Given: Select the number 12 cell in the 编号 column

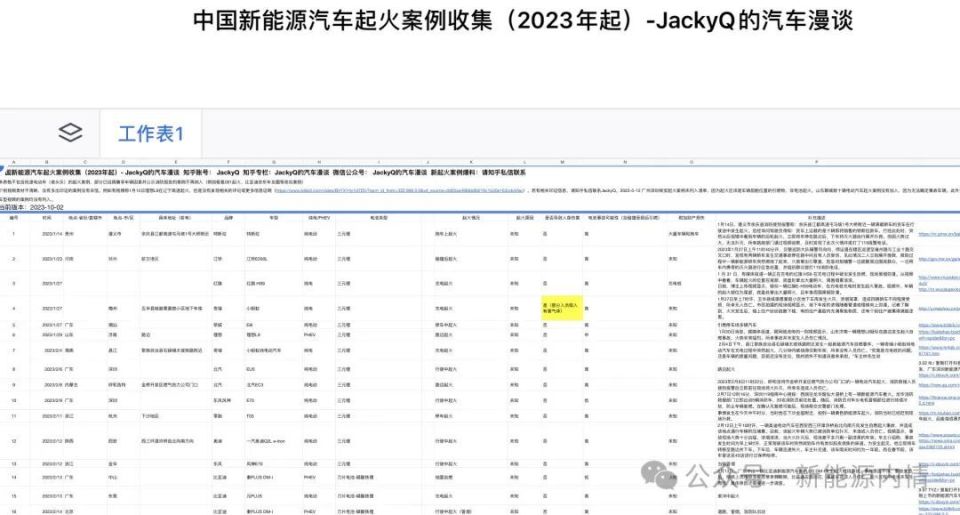Looking at the screenshot, I should click(x=13, y=441).
